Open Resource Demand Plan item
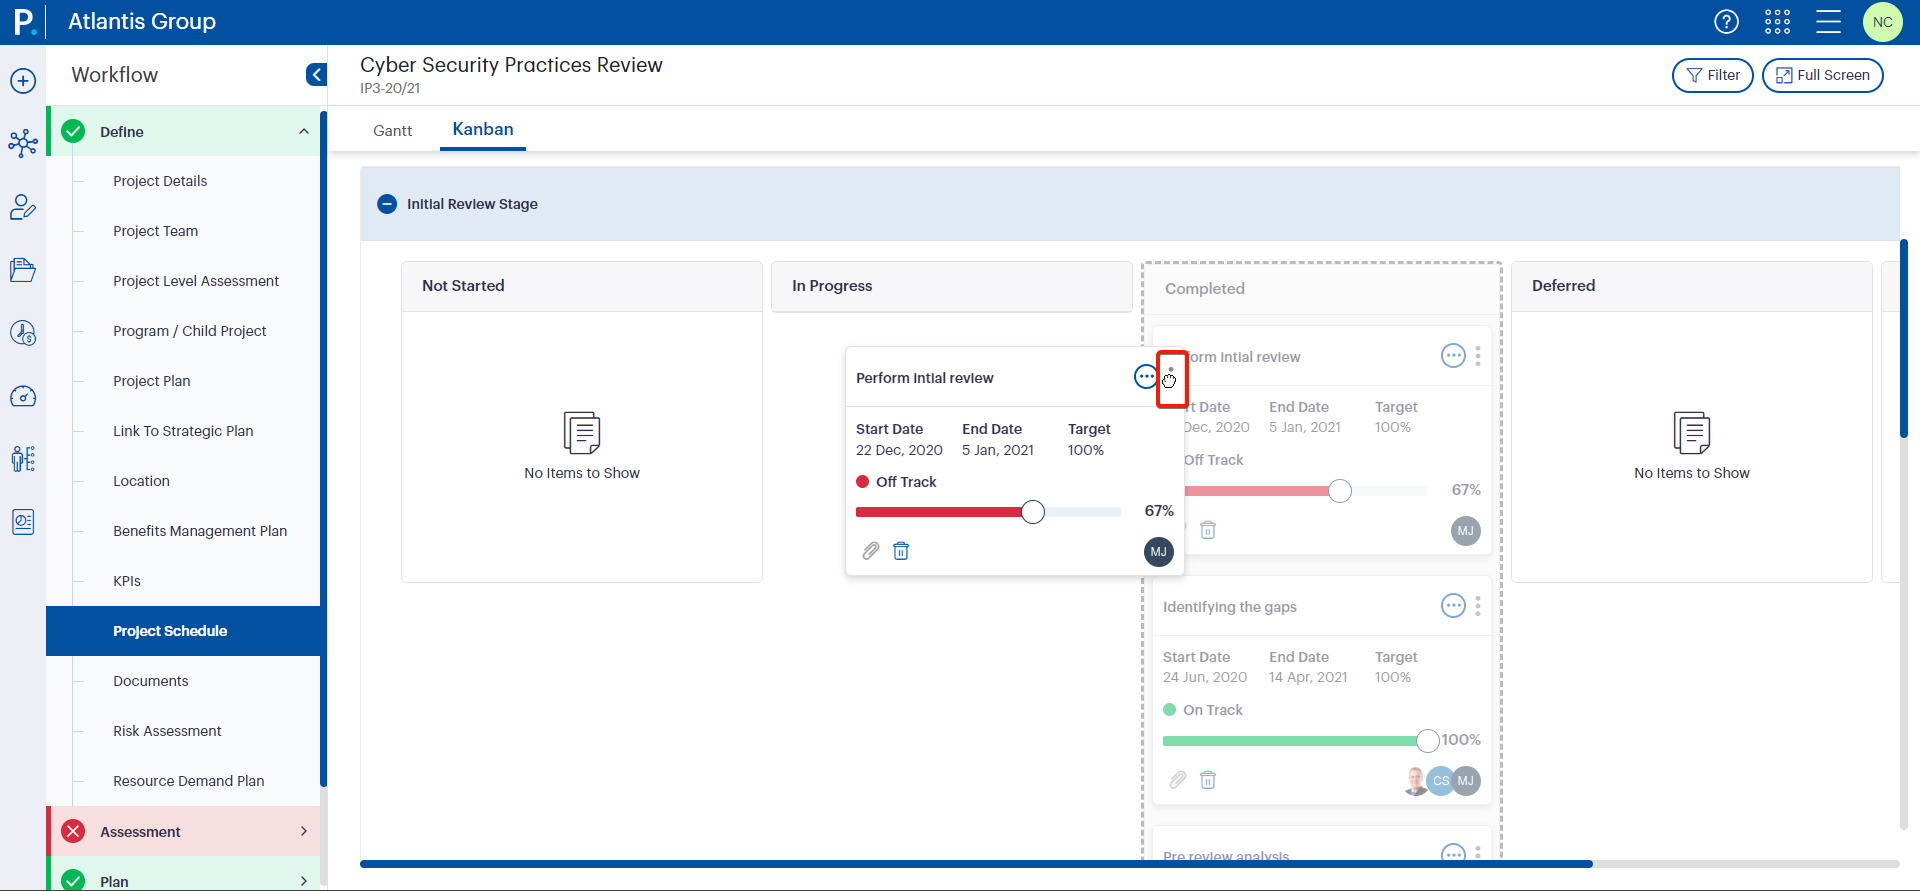 [x=188, y=781]
